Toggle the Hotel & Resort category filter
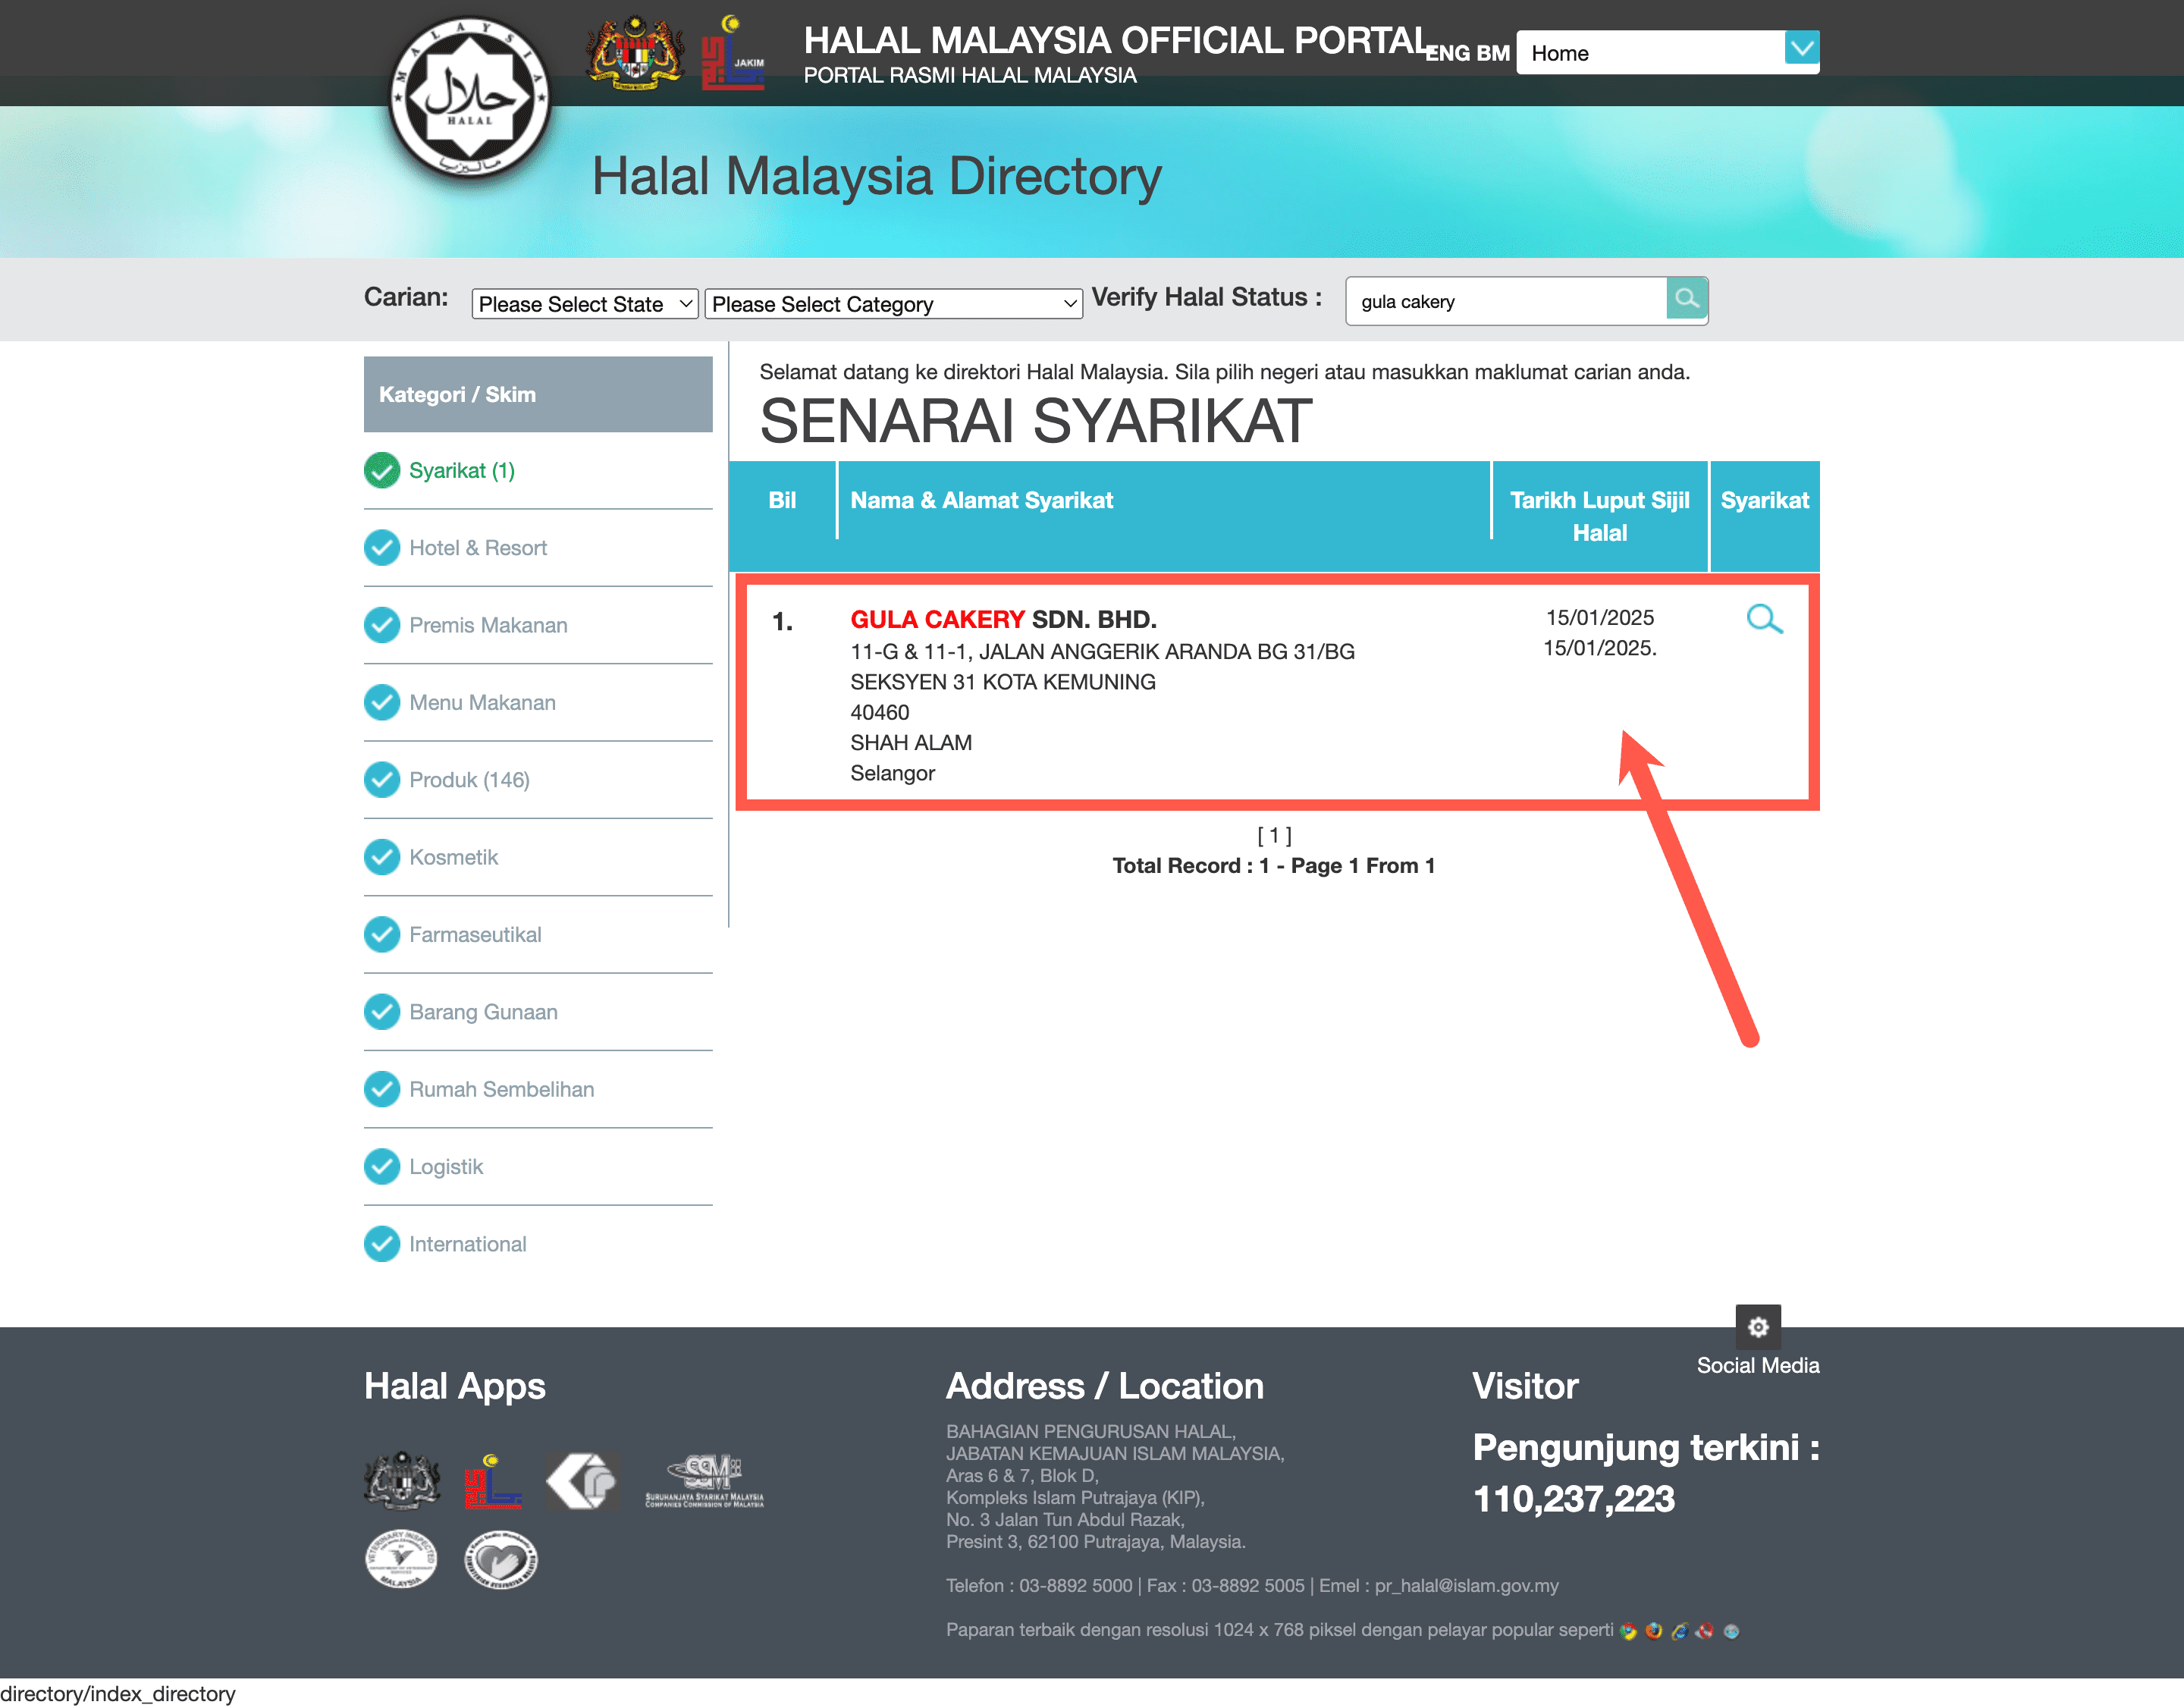The height and width of the screenshot is (1708, 2184). pyautogui.click(x=479, y=546)
